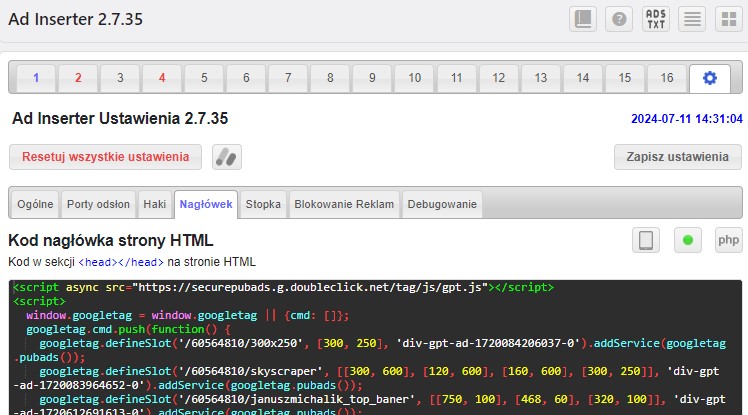
Task: Open the Ogólne settings tab
Action: pyautogui.click(x=35, y=204)
